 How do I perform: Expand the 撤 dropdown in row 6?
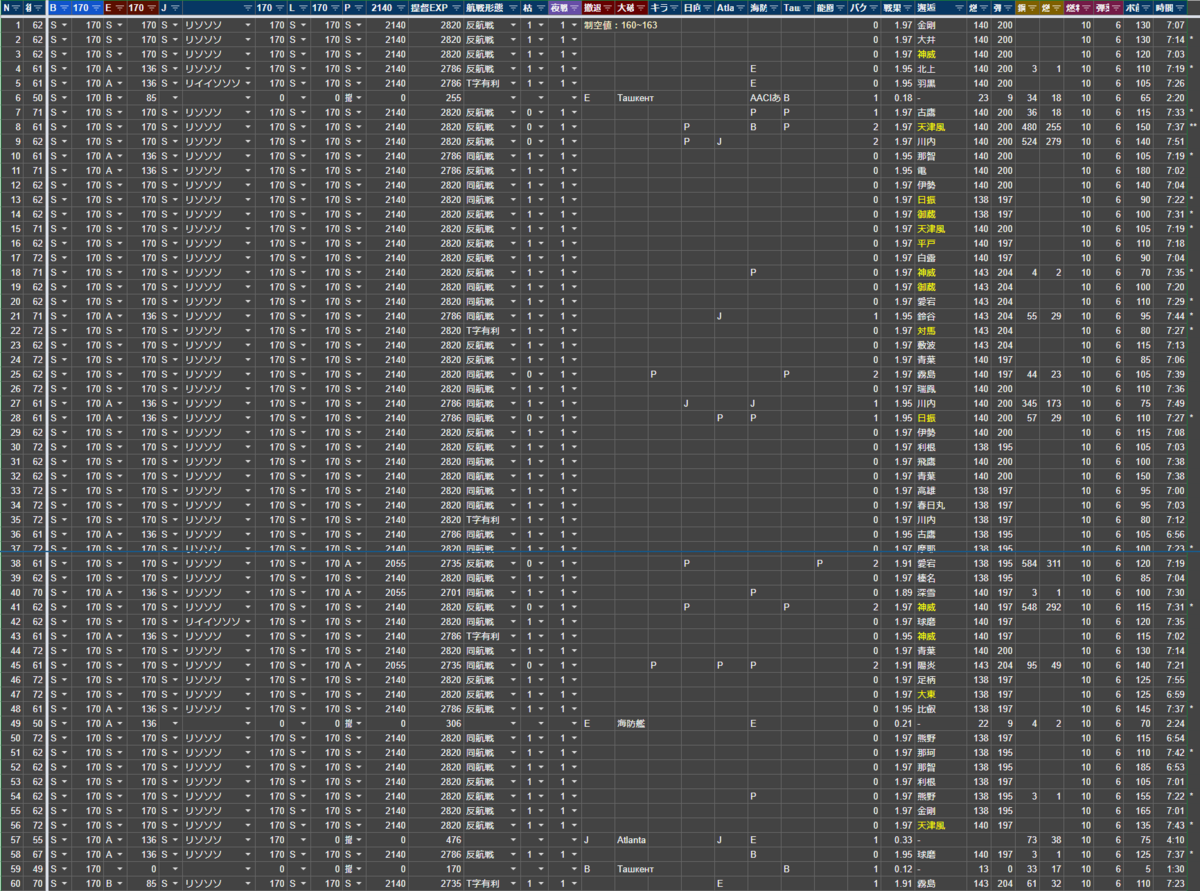(x=358, y=98)
